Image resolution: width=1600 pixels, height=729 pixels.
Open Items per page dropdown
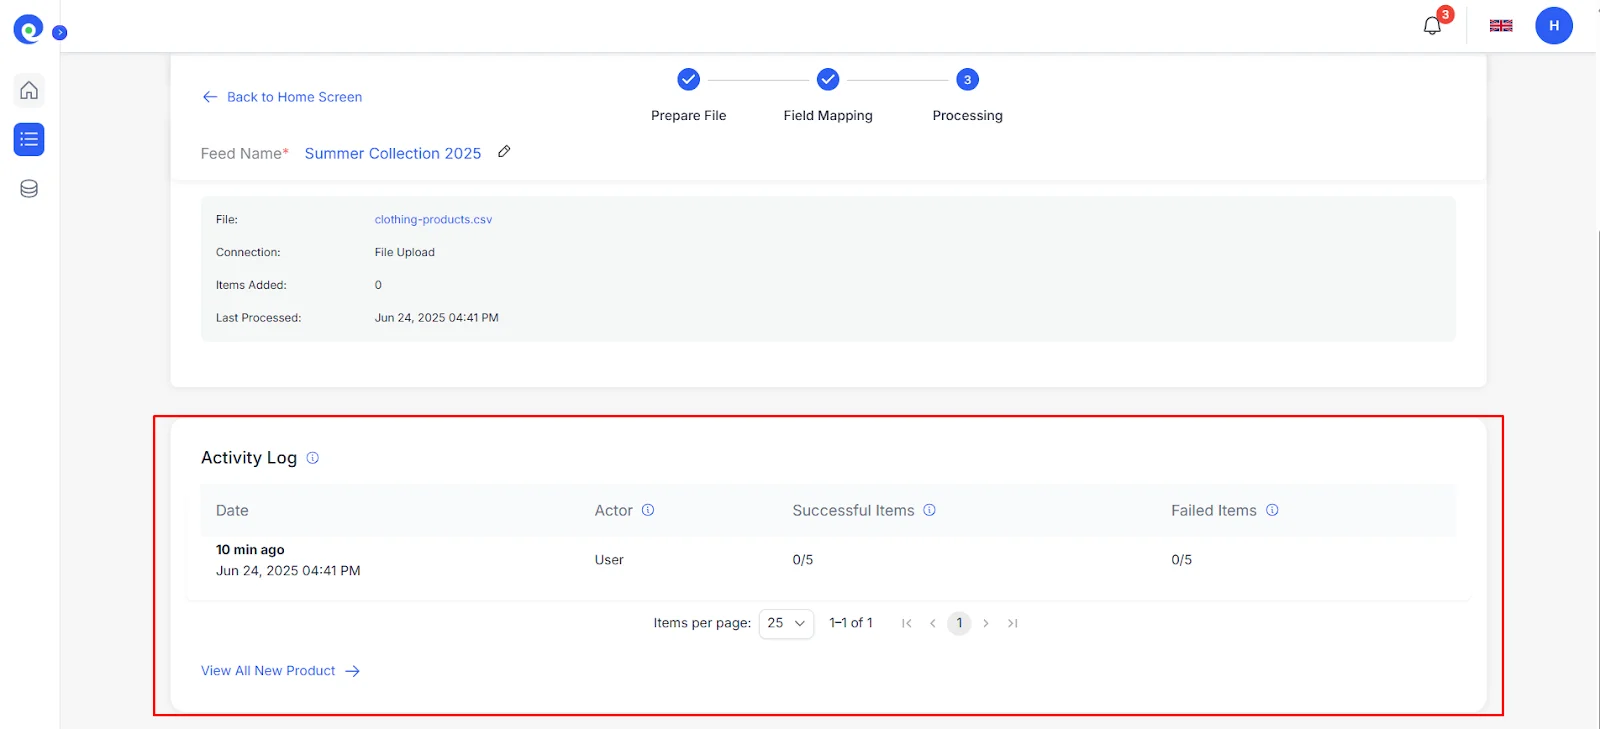(x=786, y=623)
